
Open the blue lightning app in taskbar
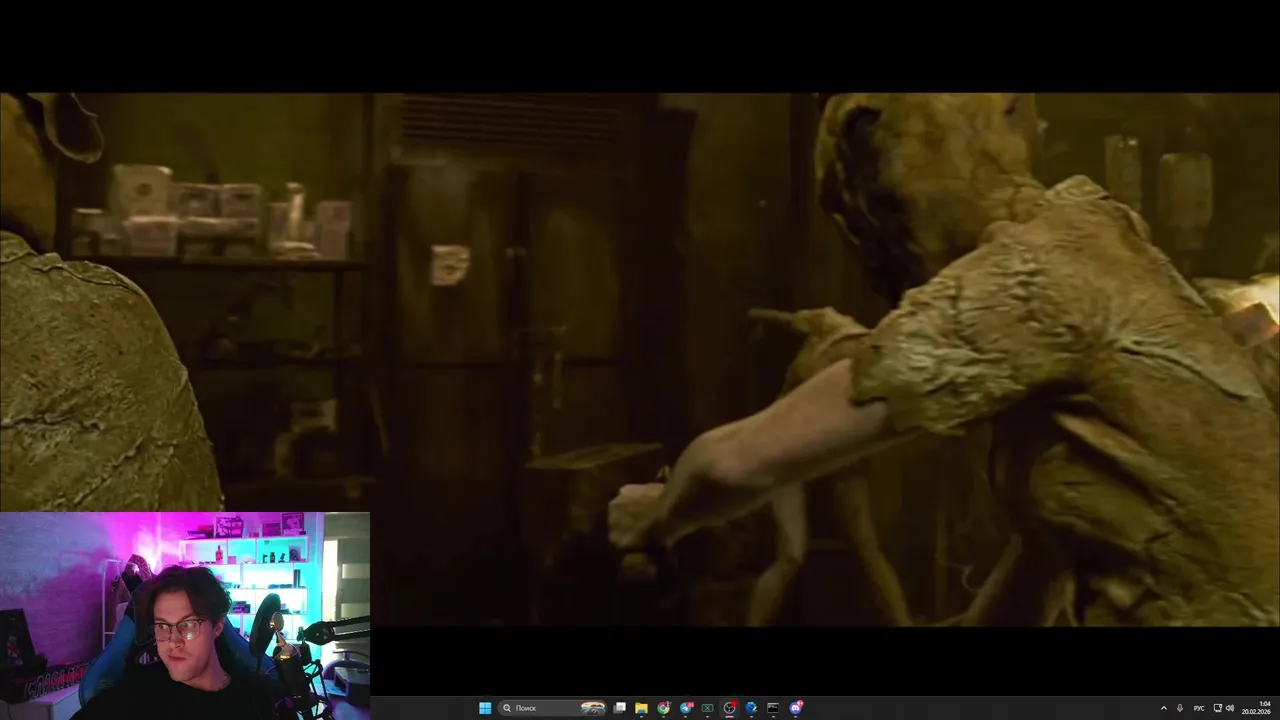pyautogui.click(x=751, y=708)
